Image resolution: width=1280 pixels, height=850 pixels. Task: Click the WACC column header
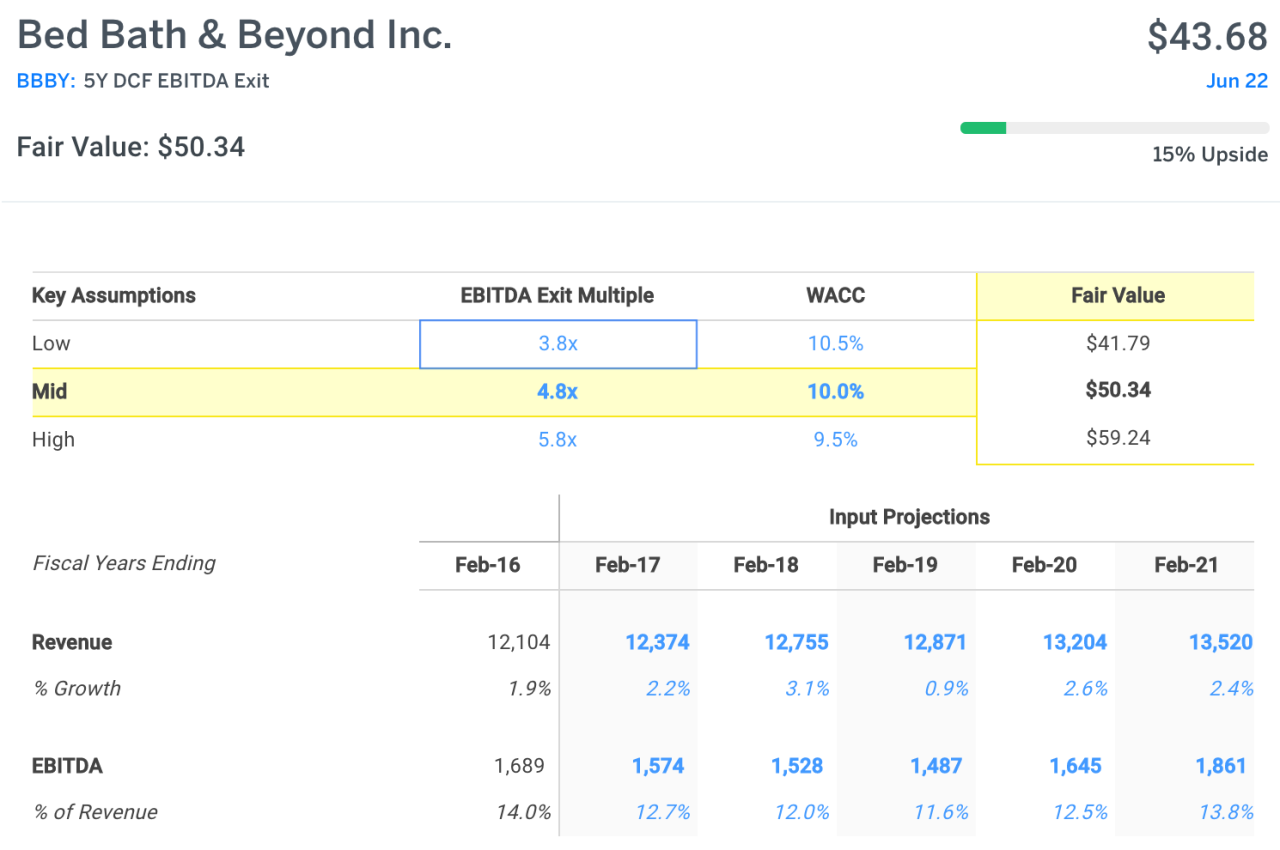pyautogui.click(x=835, y=296)
